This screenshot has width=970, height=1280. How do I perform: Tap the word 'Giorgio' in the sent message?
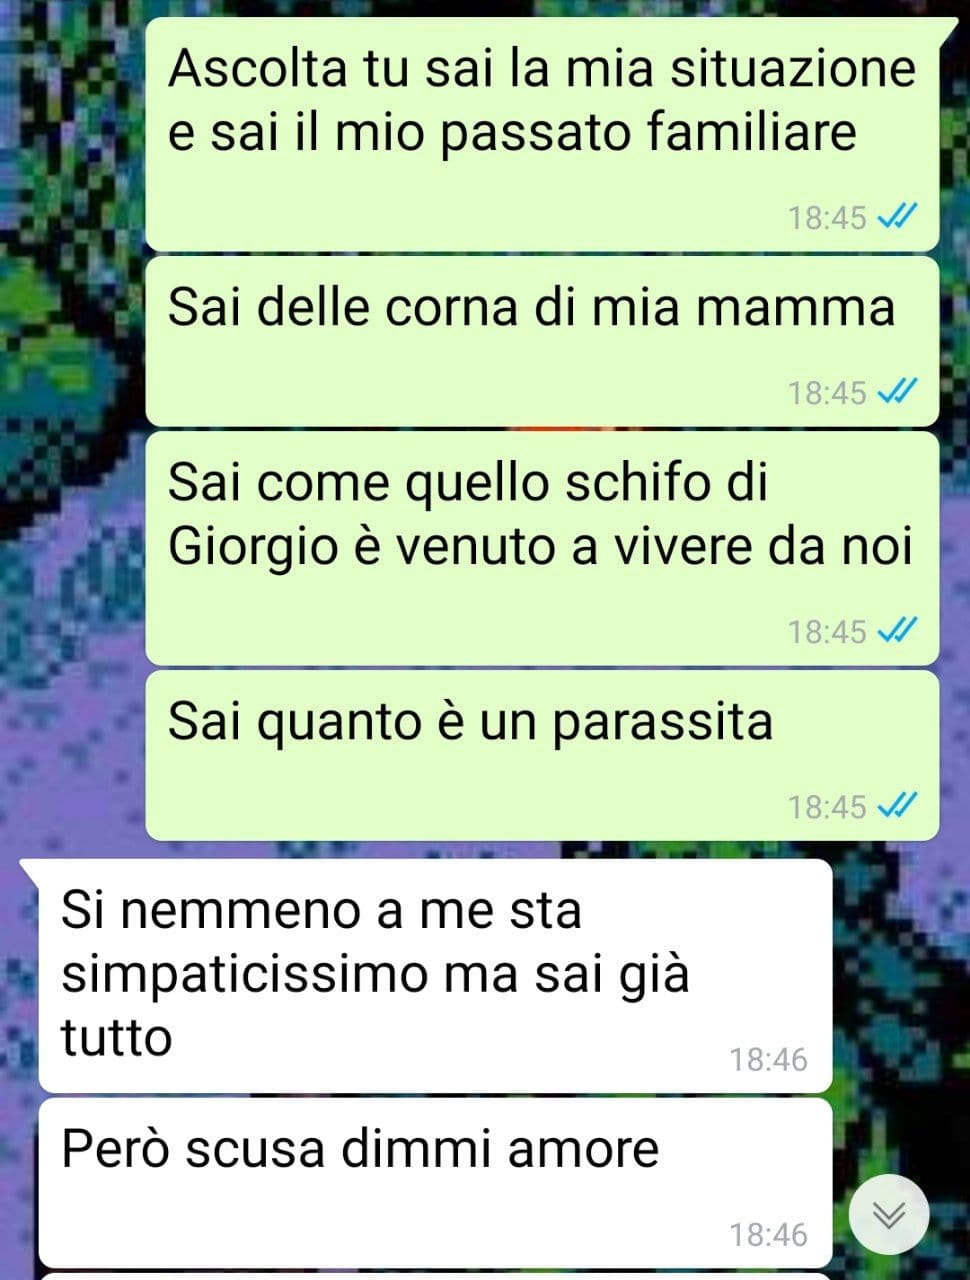tap(255, 548)
